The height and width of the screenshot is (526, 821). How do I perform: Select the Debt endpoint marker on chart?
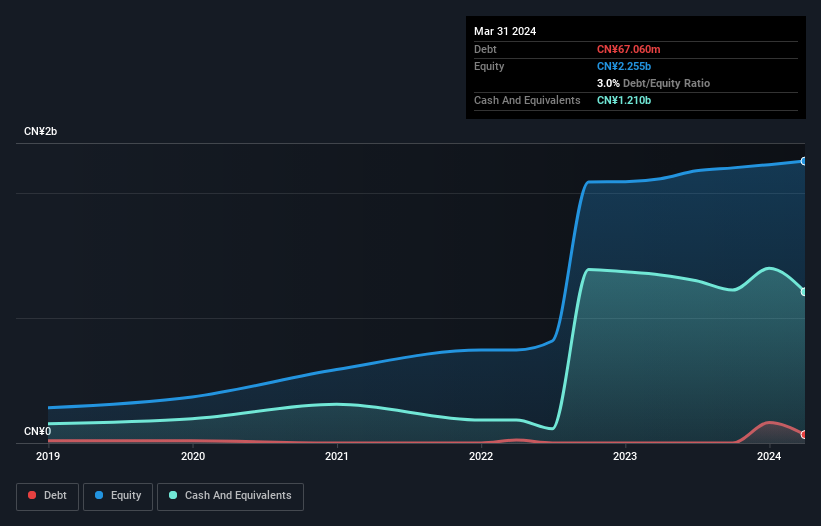(x=803, y=434)
